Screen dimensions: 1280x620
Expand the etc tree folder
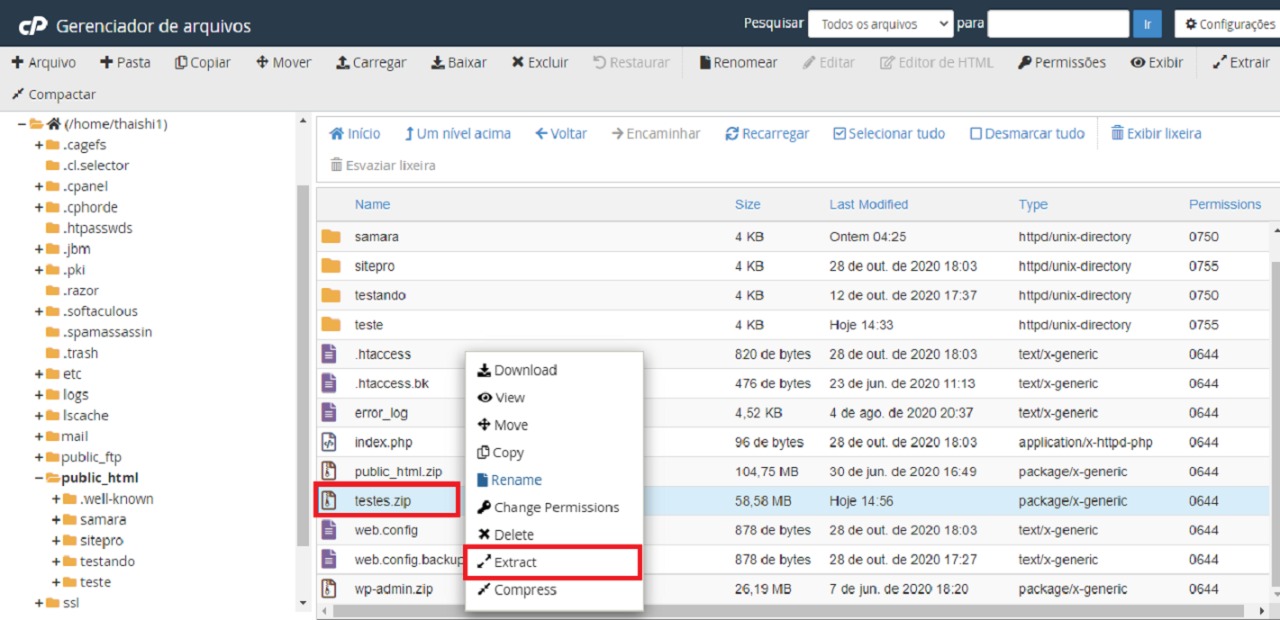tap(39, 374)
